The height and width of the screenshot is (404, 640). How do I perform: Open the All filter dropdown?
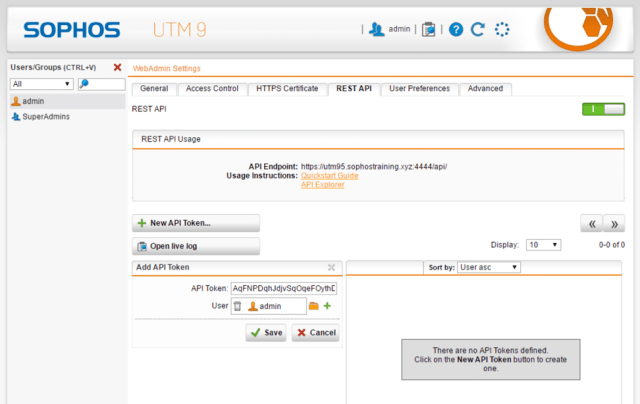click(42, 84)
